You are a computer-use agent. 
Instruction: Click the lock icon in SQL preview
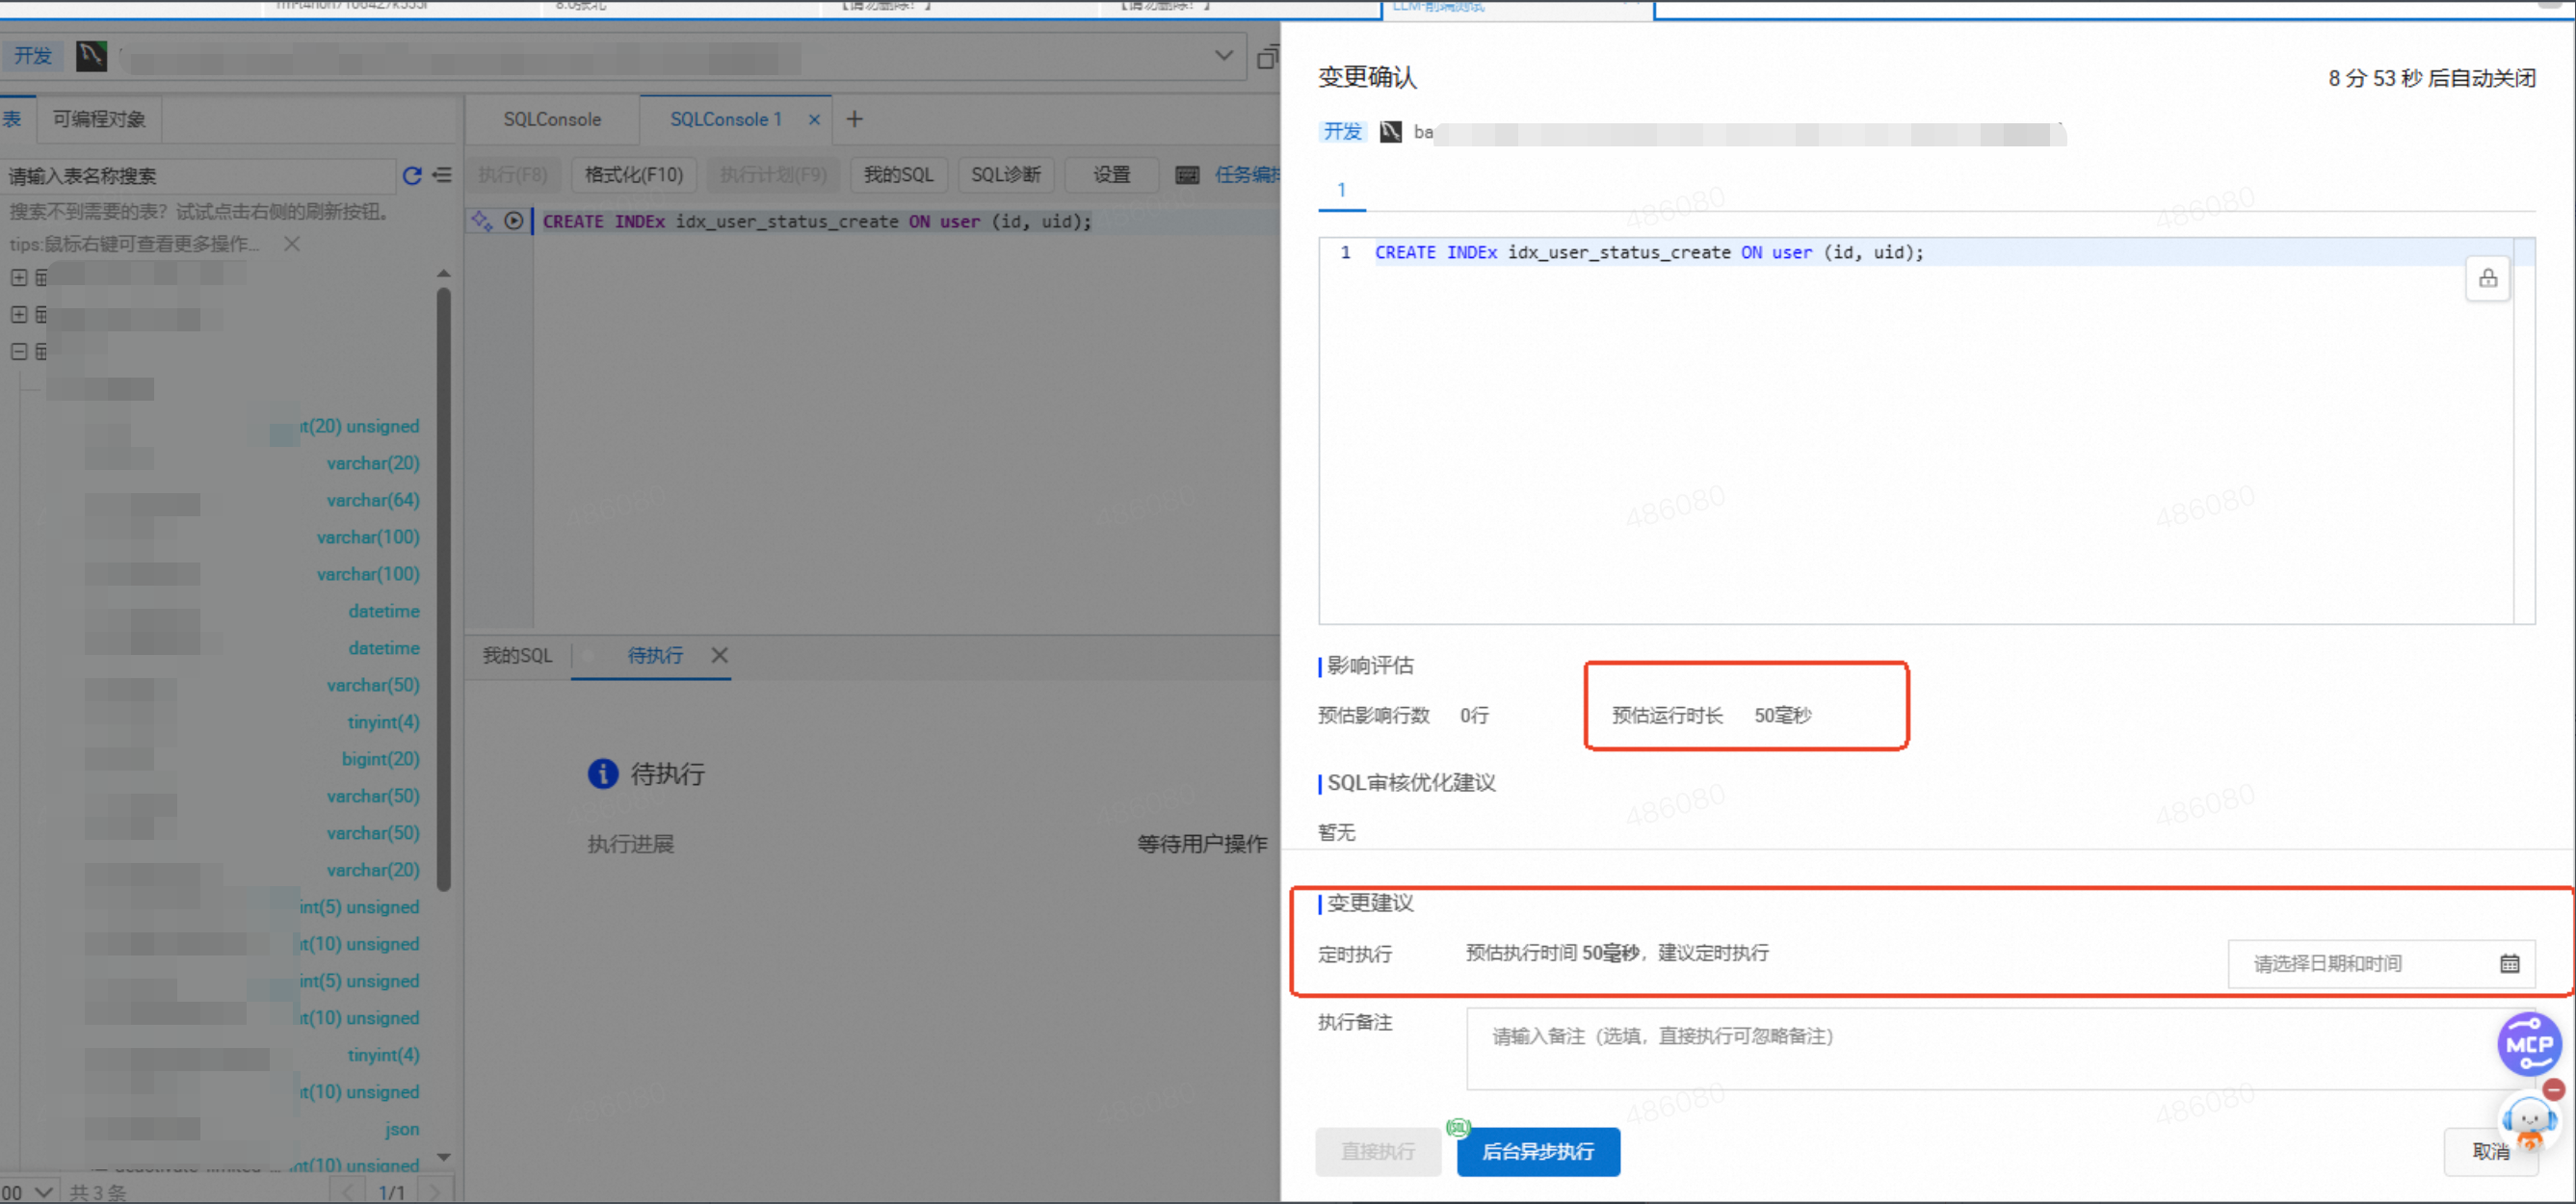(x=2487, y=279)
